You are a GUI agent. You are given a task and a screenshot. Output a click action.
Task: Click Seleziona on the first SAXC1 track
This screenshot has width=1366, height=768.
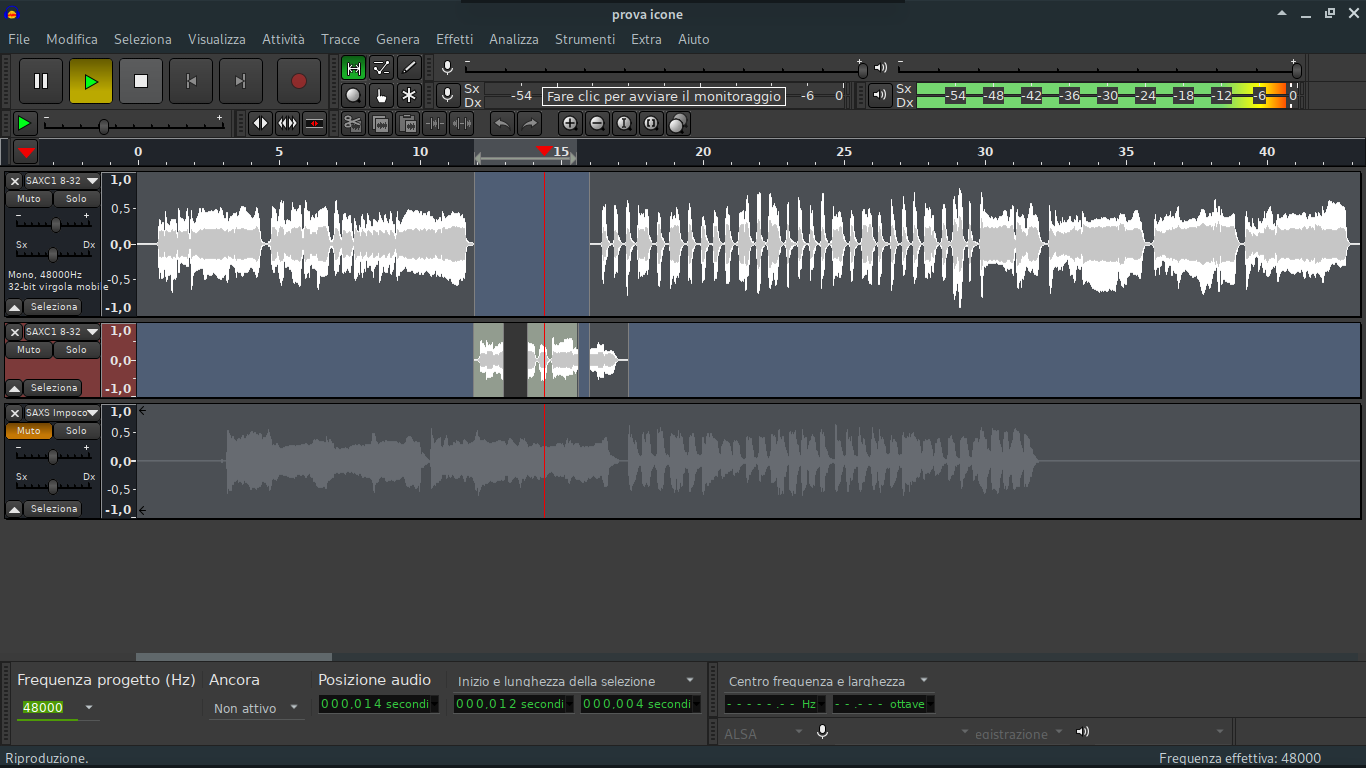click(x=53, y=307)
